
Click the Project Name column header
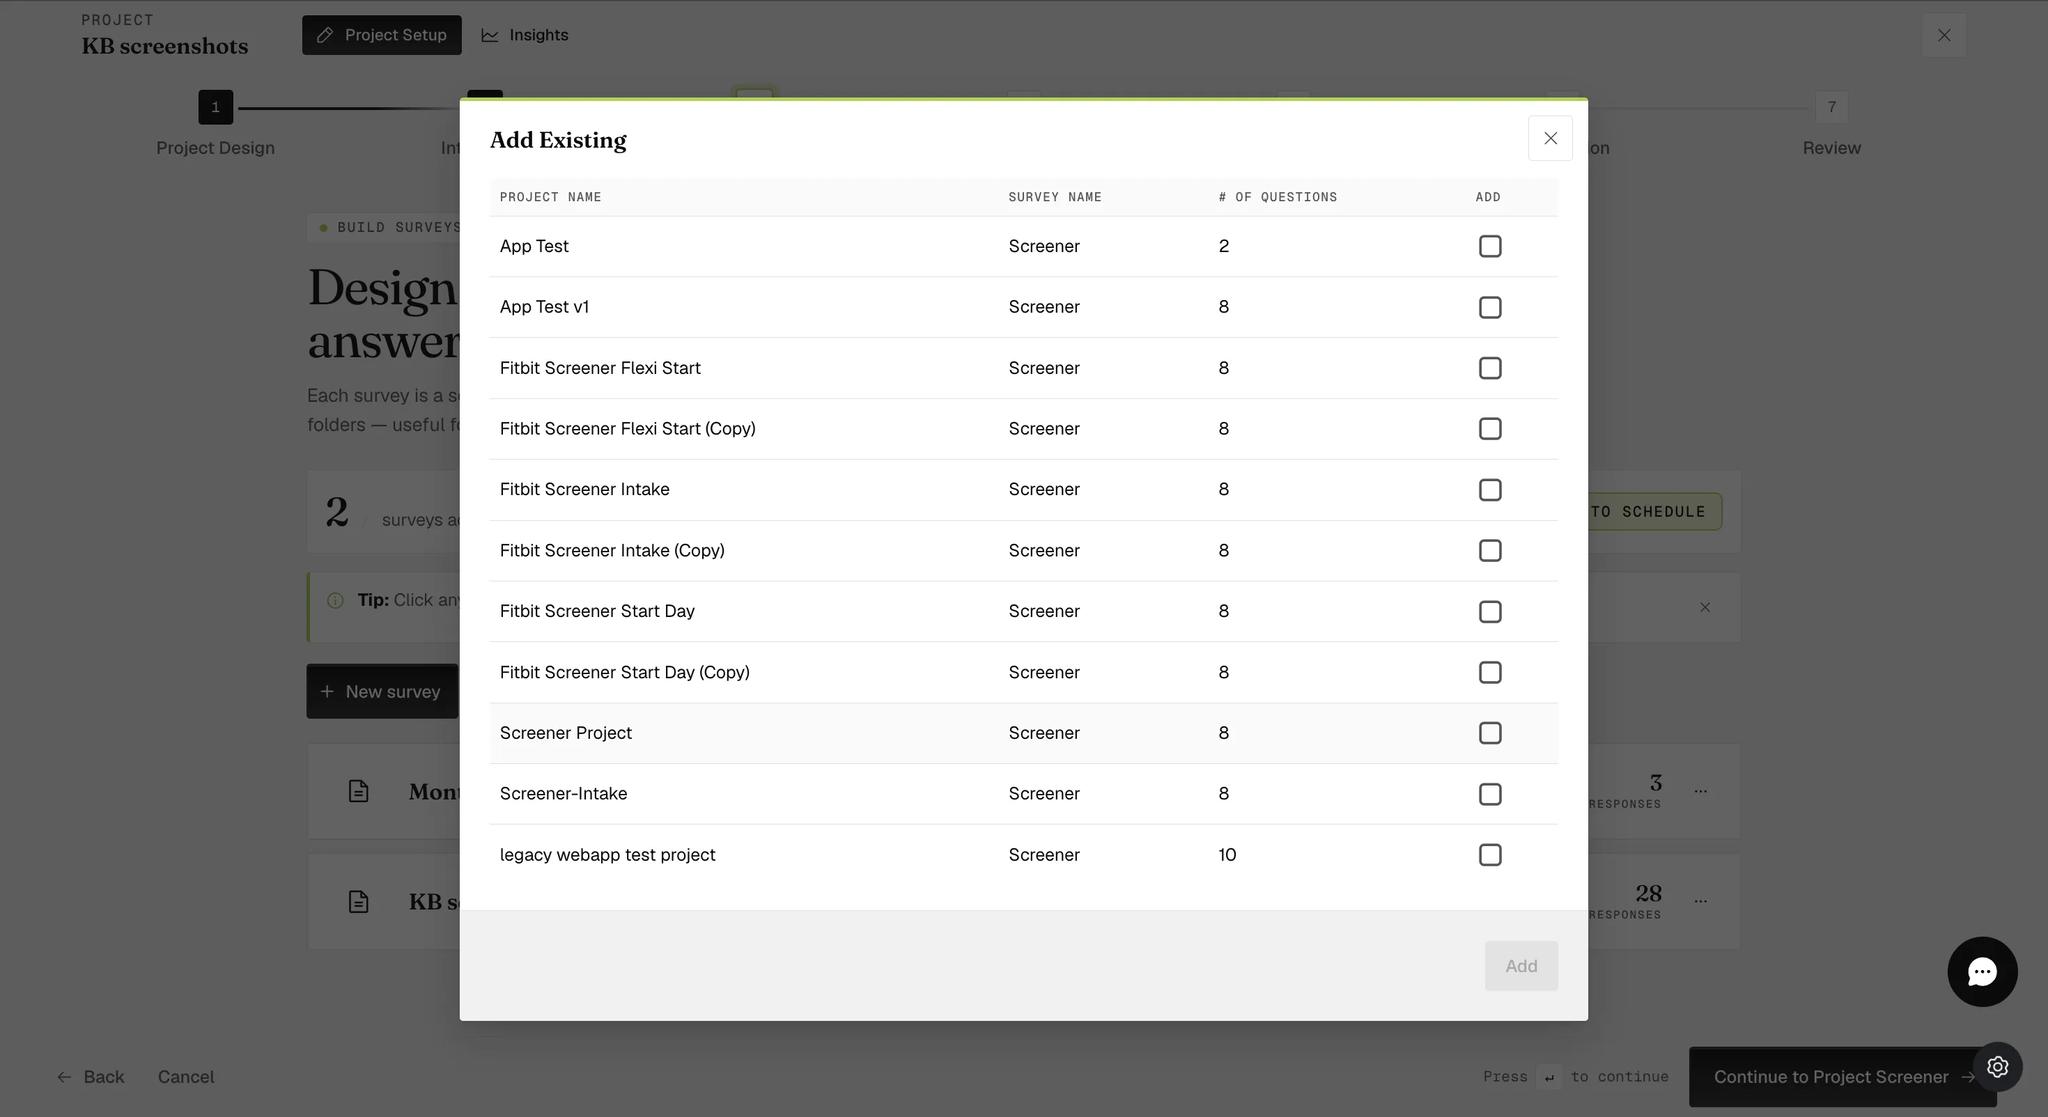coord(551,197)
